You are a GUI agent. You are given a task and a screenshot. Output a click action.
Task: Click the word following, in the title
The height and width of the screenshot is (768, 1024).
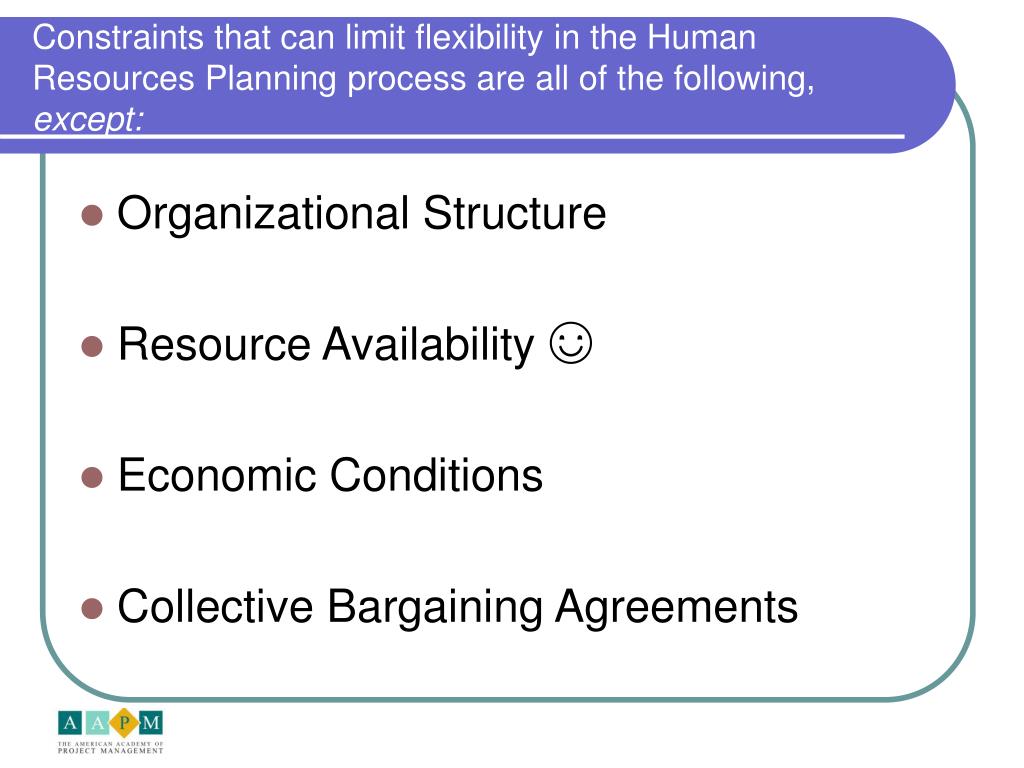pos(744,79)
